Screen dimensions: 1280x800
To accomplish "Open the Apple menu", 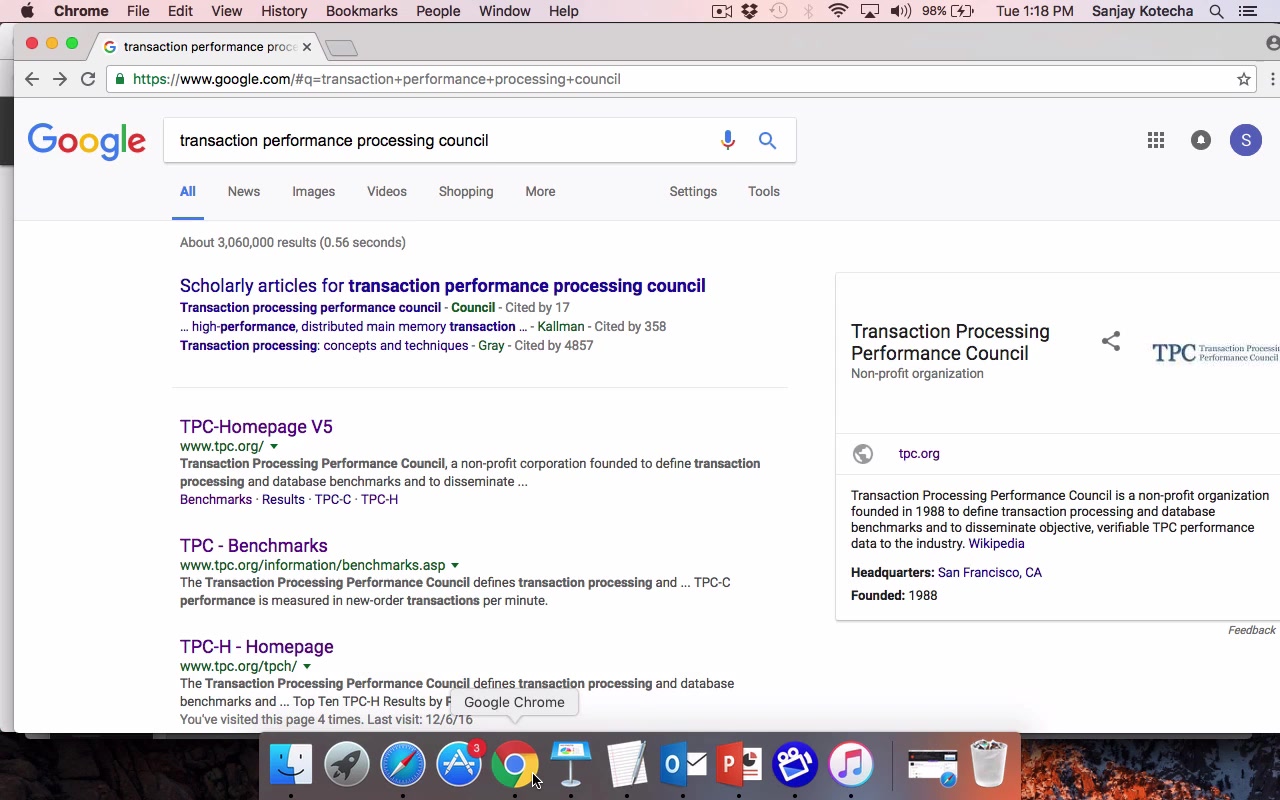I will 27,11.
